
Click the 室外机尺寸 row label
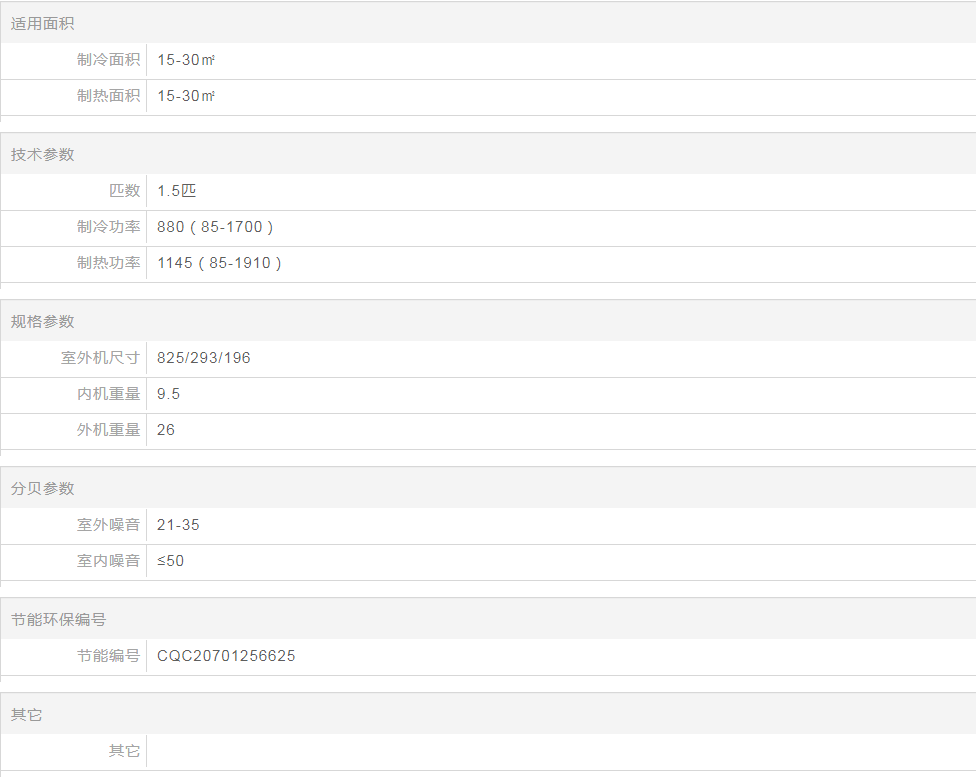(x=101, y=358)
